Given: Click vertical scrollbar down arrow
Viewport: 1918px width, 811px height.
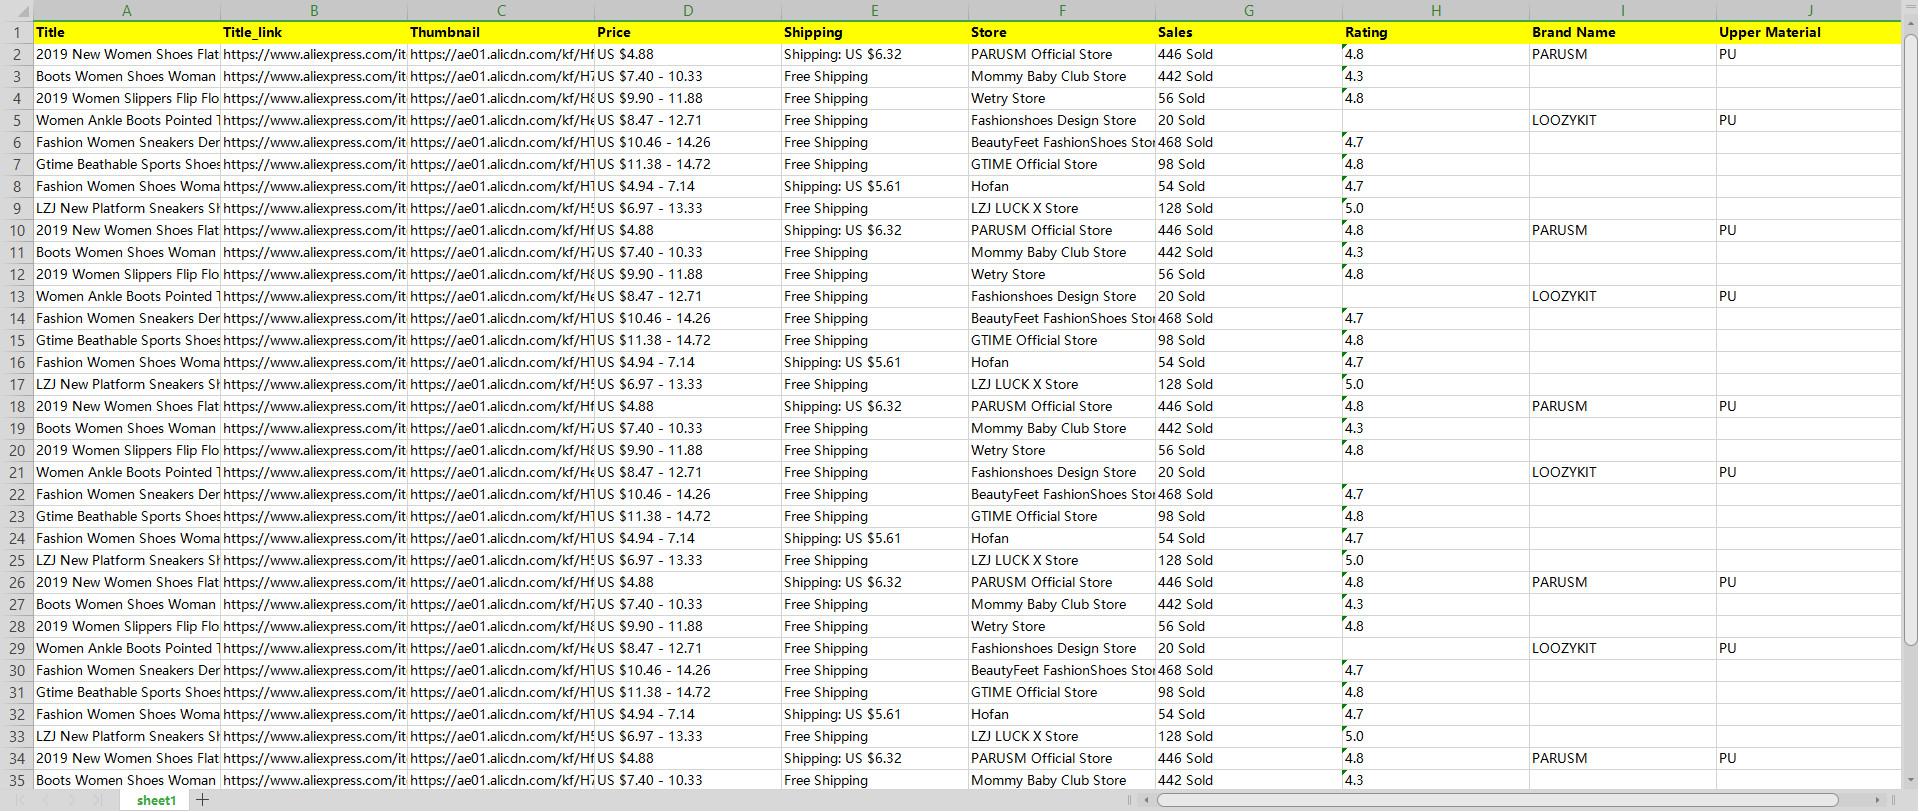Looking at the screenshot, I should [1910, 781].
